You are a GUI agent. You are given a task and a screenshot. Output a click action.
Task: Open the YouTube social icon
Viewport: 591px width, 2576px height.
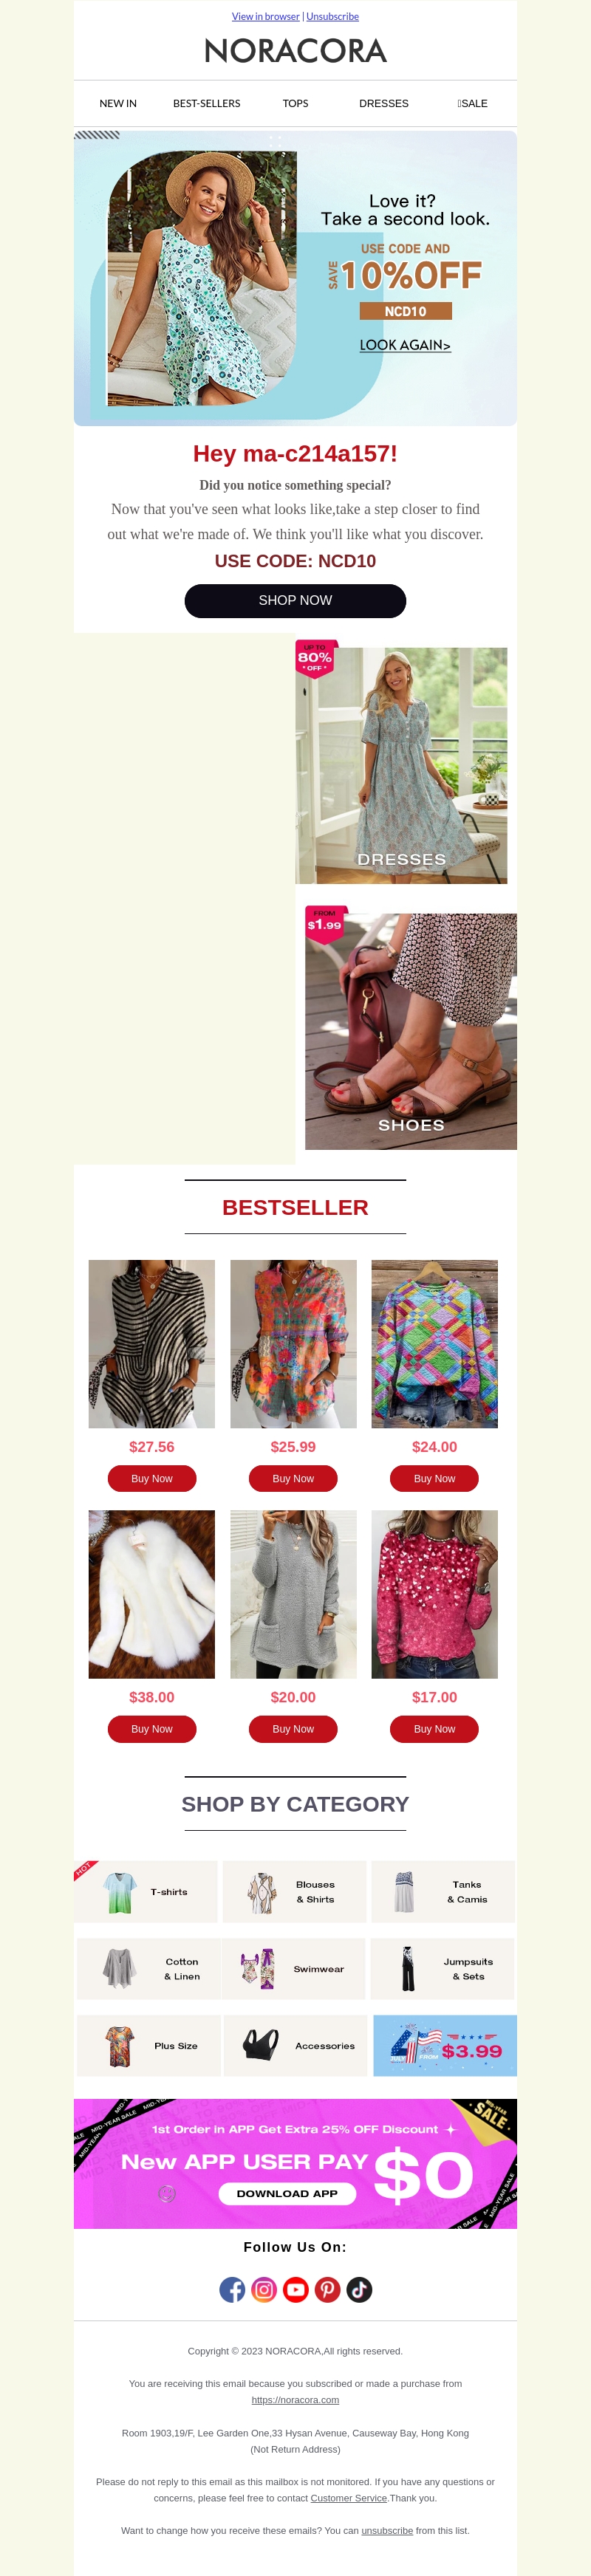click(x=296, y=2289)
